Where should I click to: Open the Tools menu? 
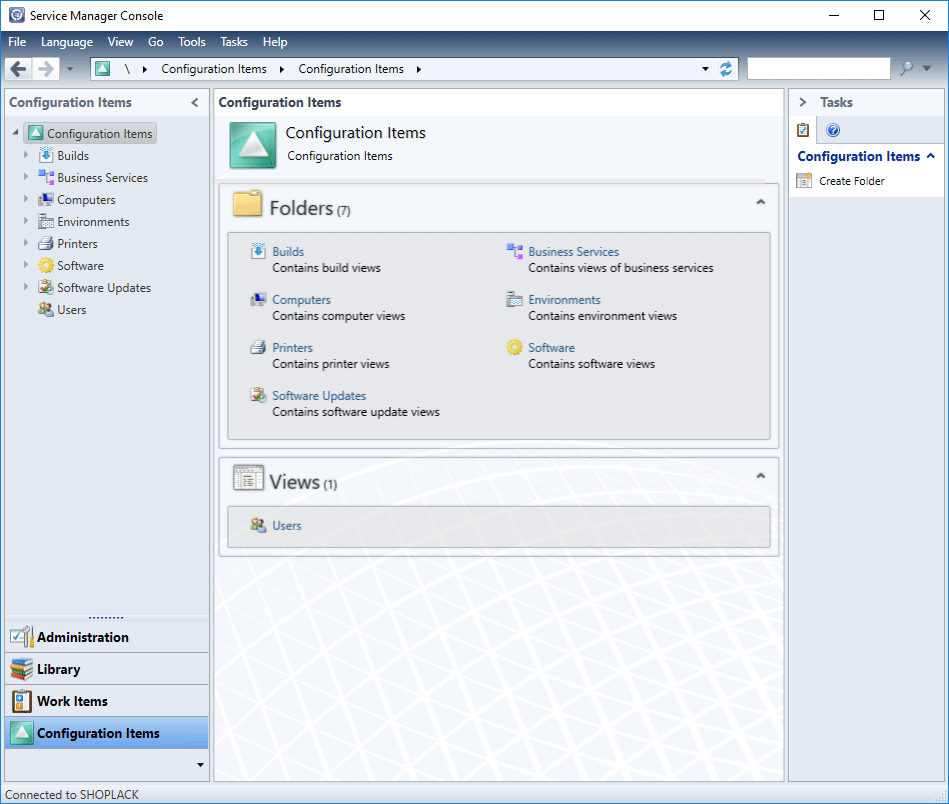point(192,42)
